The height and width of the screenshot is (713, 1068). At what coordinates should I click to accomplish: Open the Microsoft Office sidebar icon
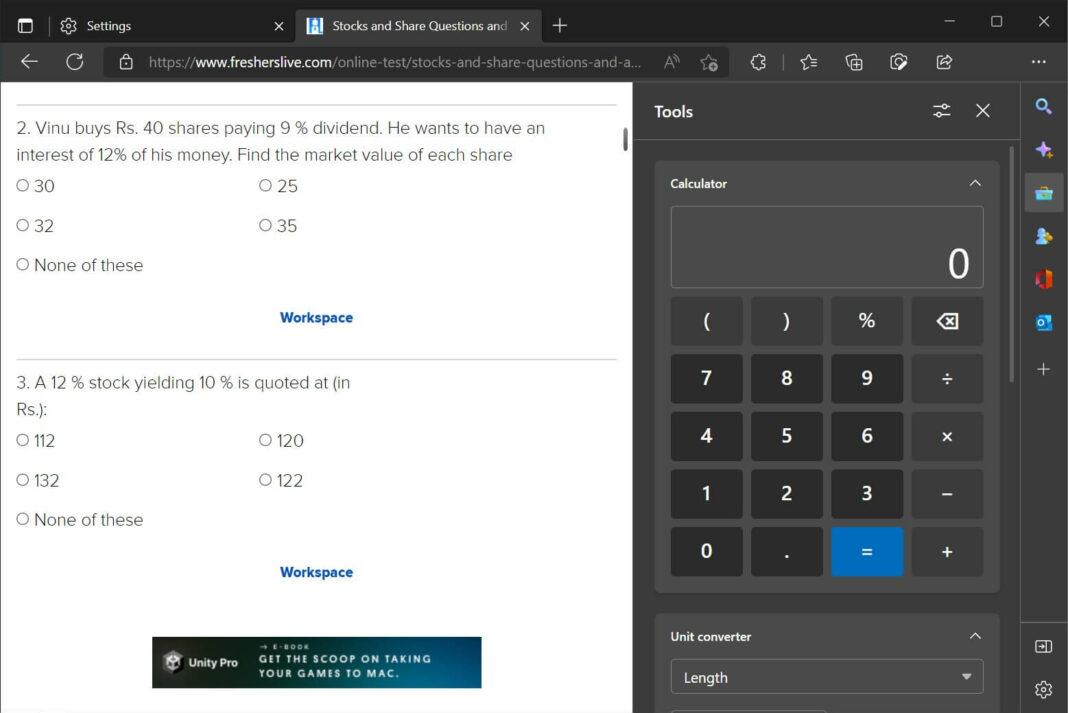coord(1044,280)
